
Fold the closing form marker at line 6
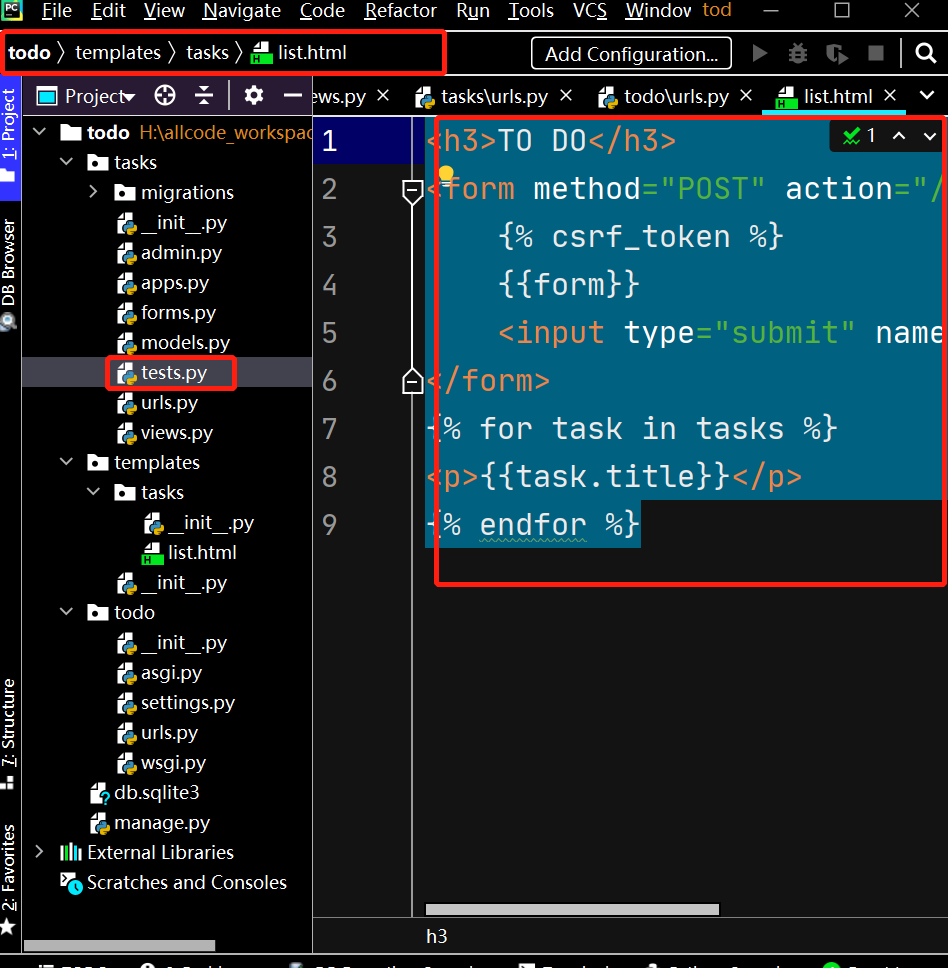click(x=412, y=381)
